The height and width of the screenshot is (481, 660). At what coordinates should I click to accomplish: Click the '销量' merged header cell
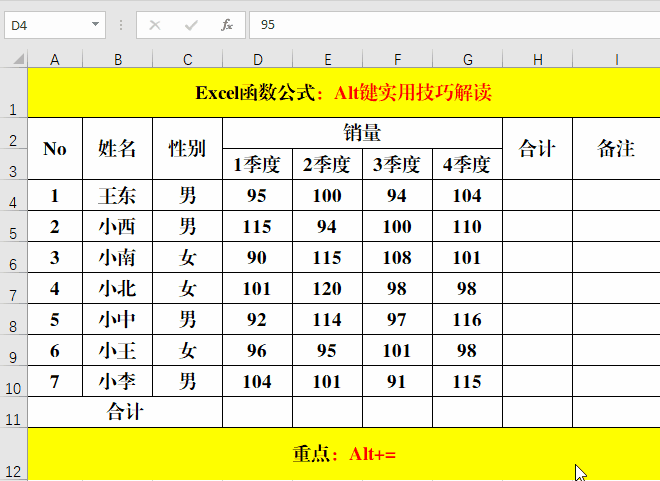[x=362, y=133]
